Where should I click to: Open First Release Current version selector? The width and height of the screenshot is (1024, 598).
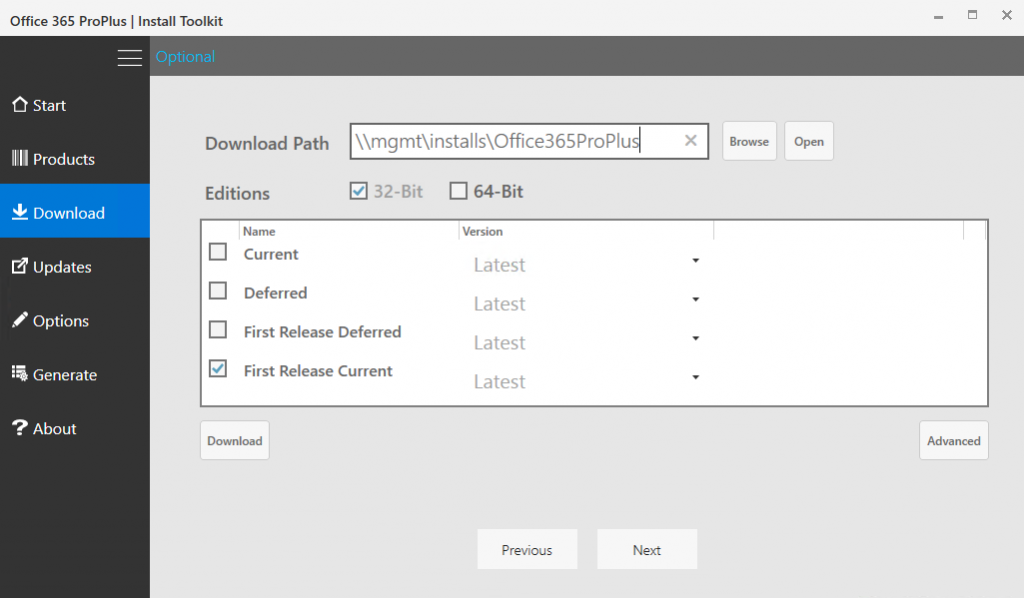click(695, 376)
